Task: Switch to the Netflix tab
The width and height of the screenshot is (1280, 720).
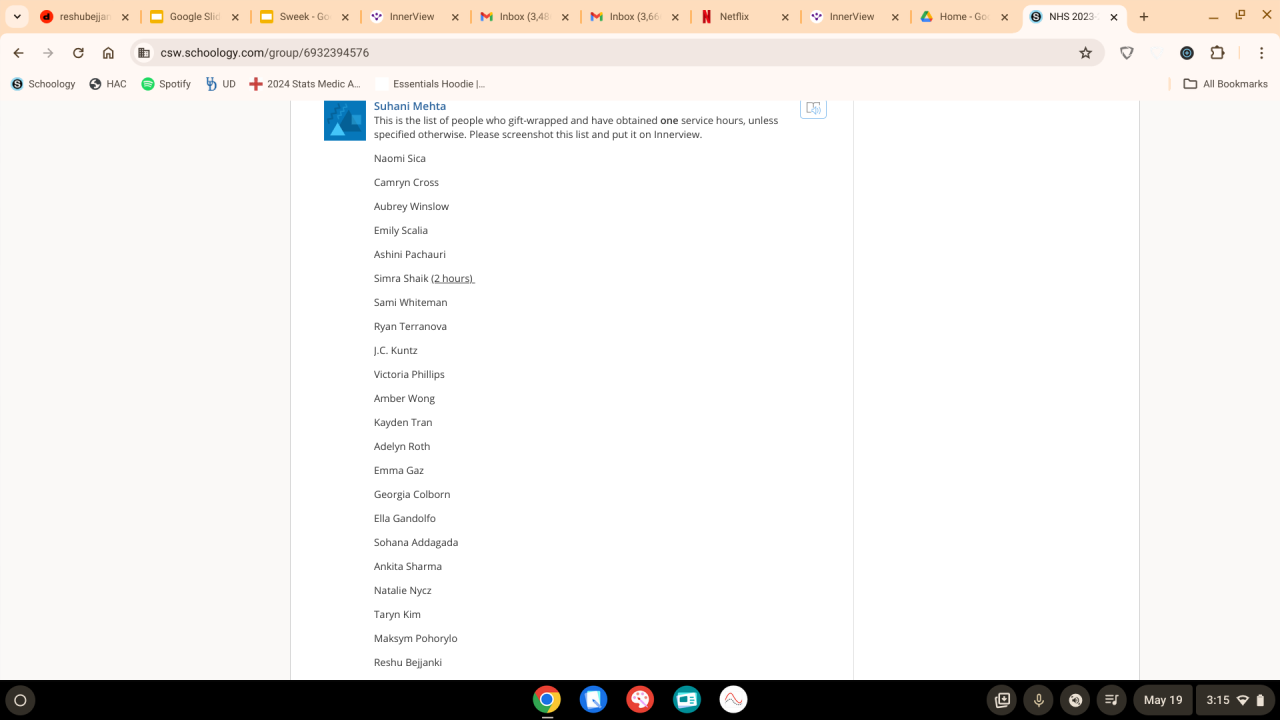Action: tap(744, 17)
